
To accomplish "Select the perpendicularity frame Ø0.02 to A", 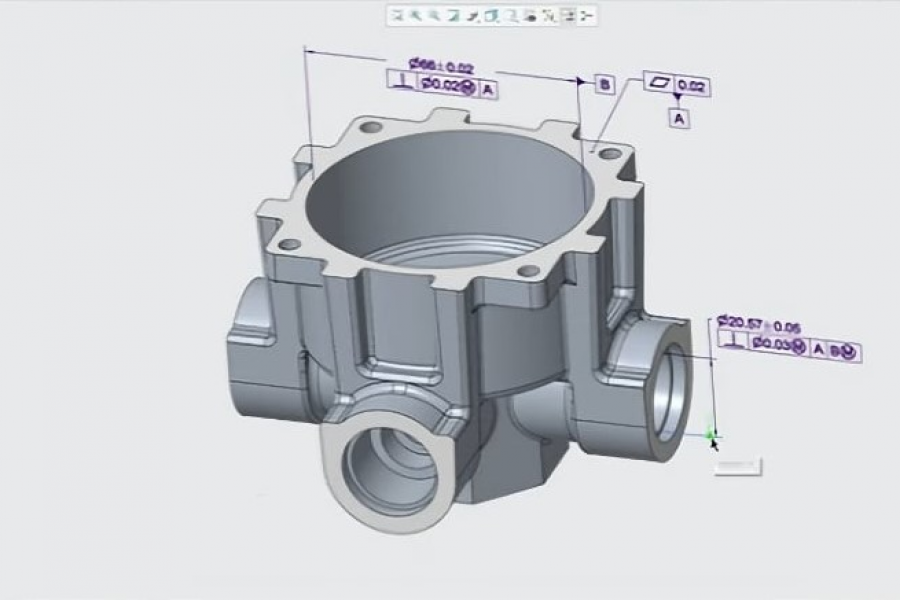I will [x=443, y=85].
